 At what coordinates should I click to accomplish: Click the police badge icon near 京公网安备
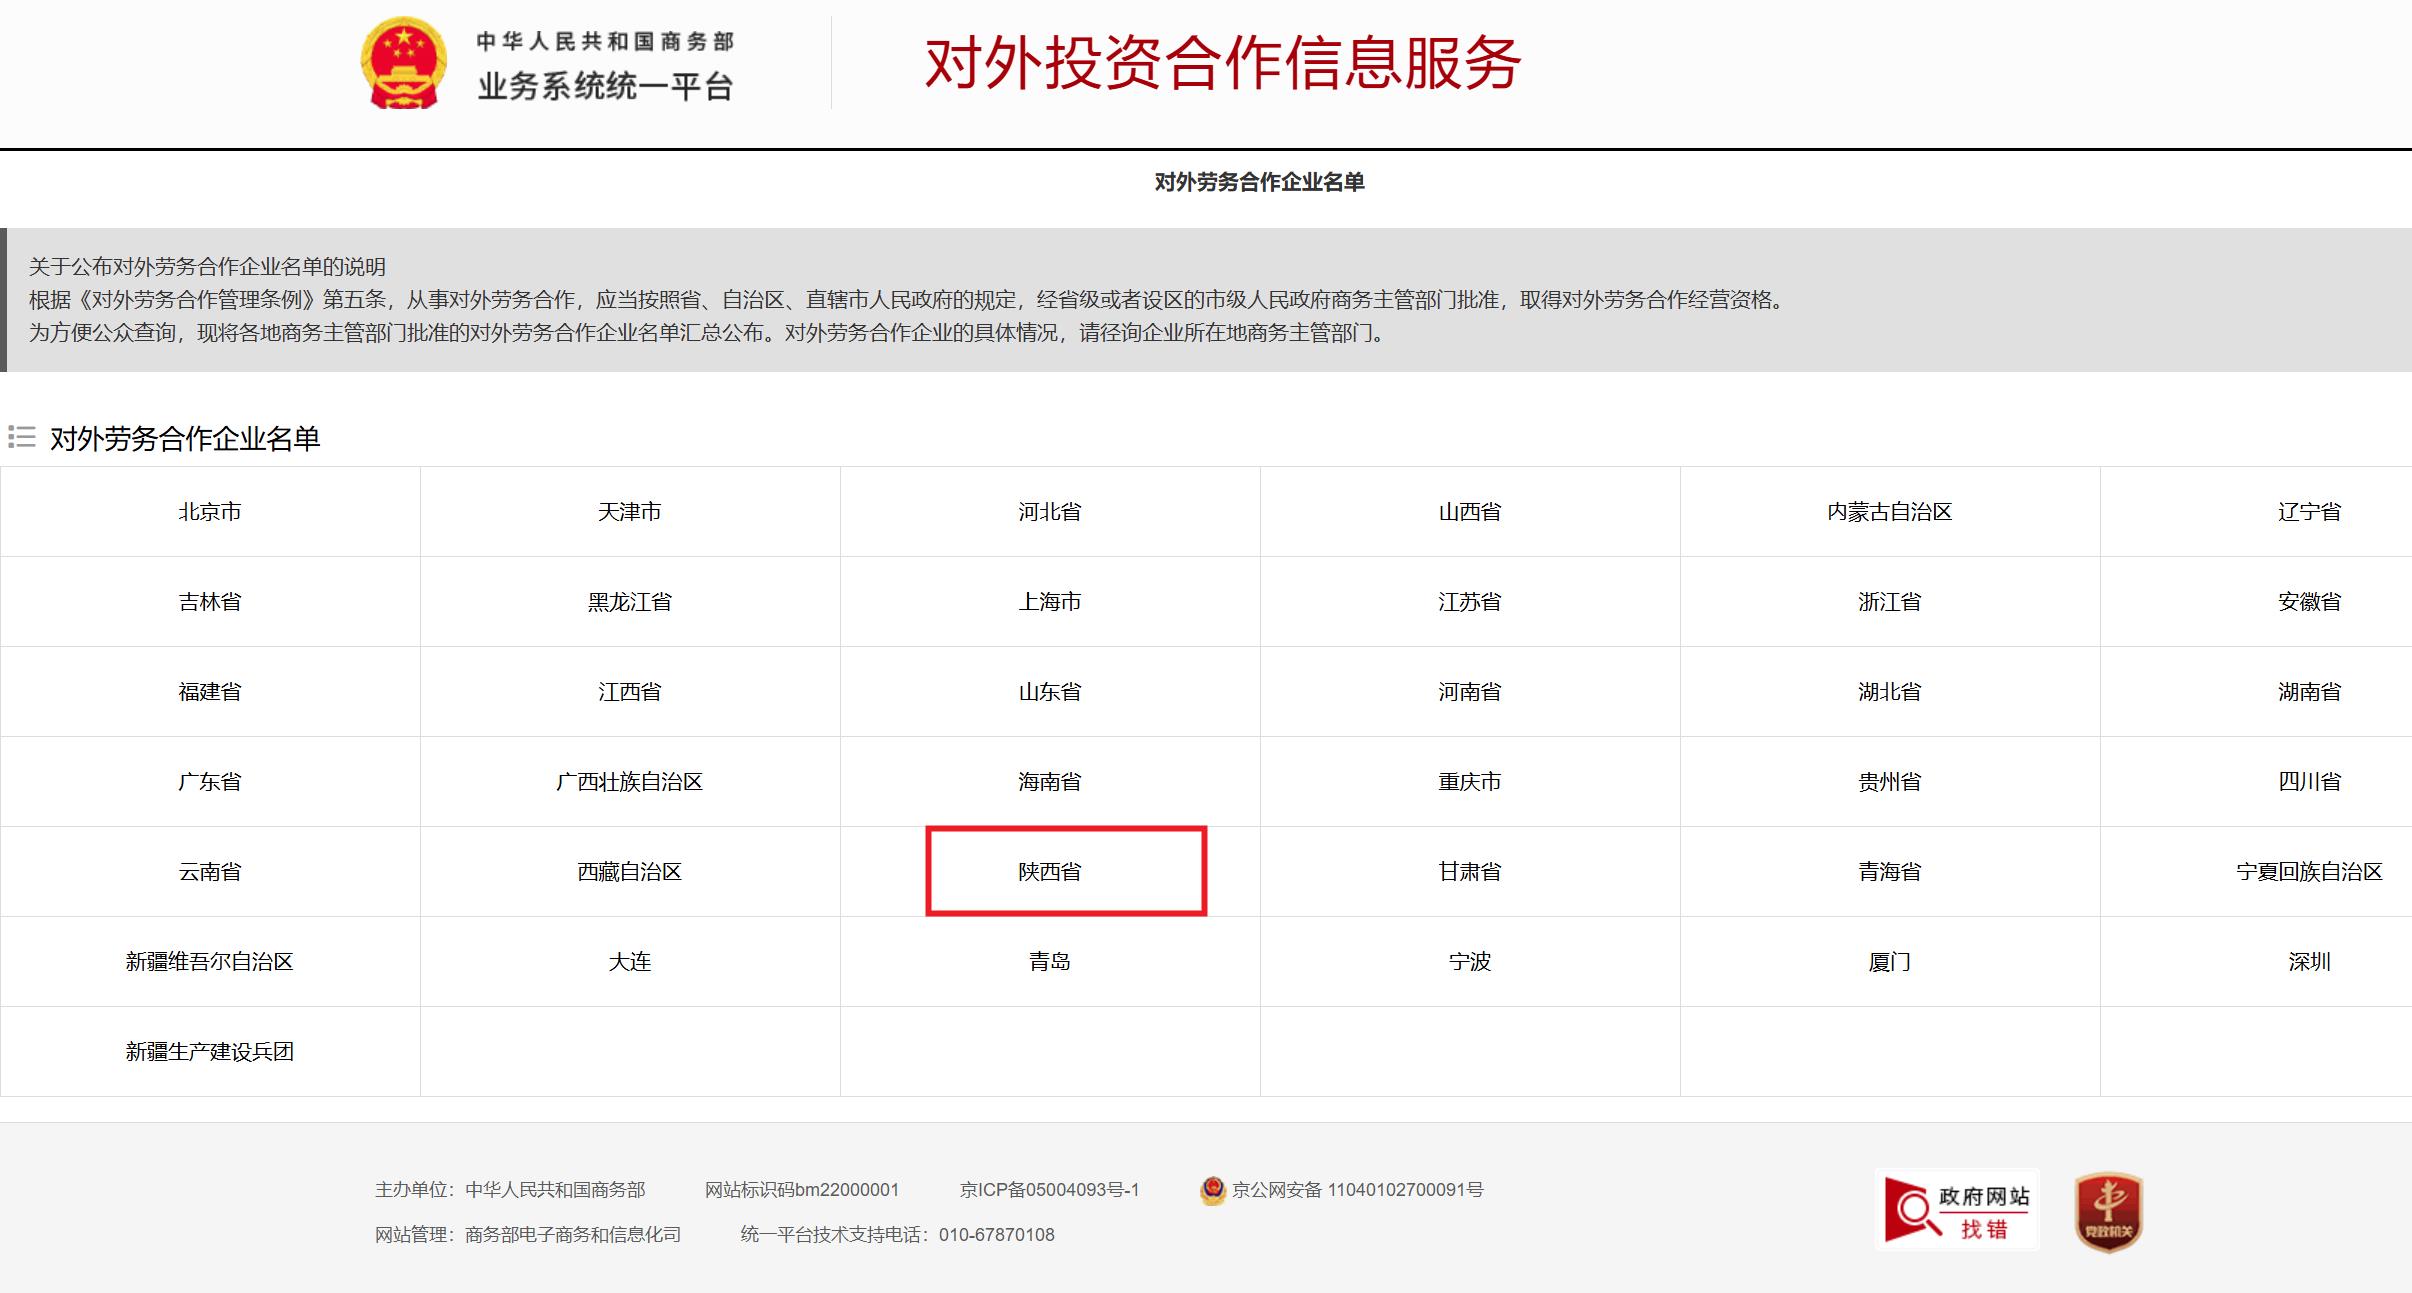(x=1212, y=1190)
